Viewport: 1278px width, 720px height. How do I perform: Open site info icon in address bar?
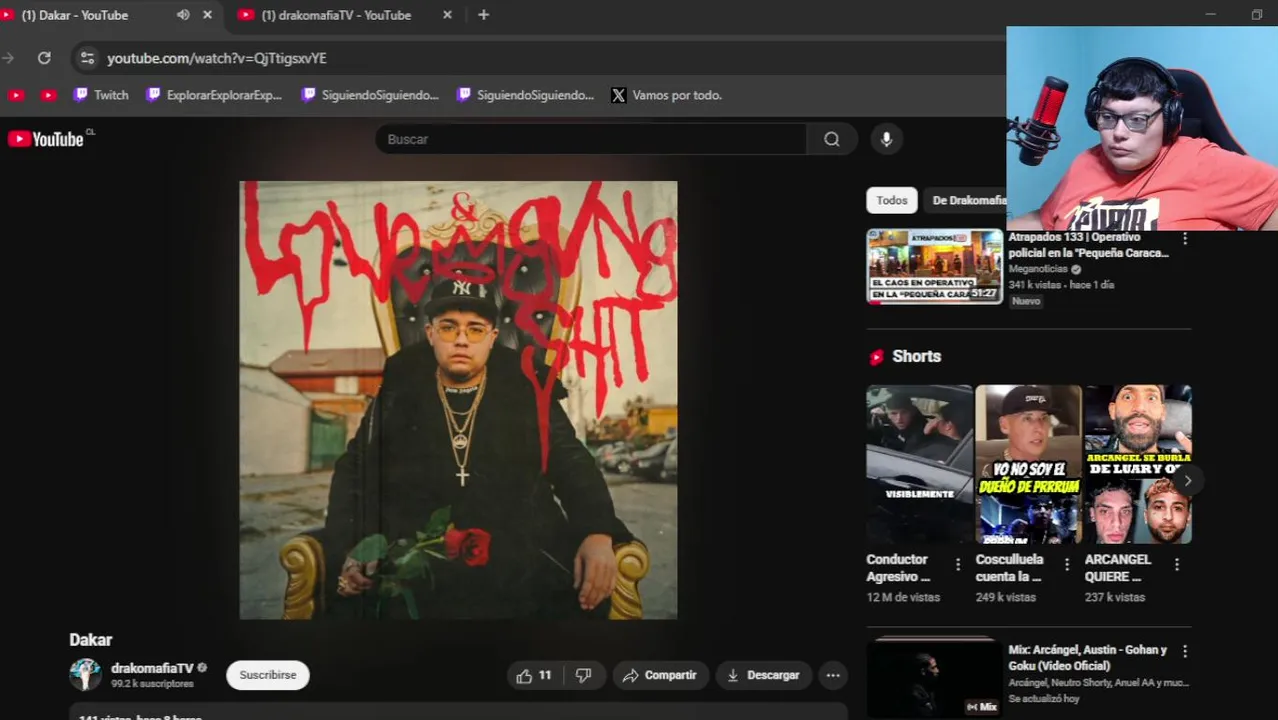pos(87,58)
